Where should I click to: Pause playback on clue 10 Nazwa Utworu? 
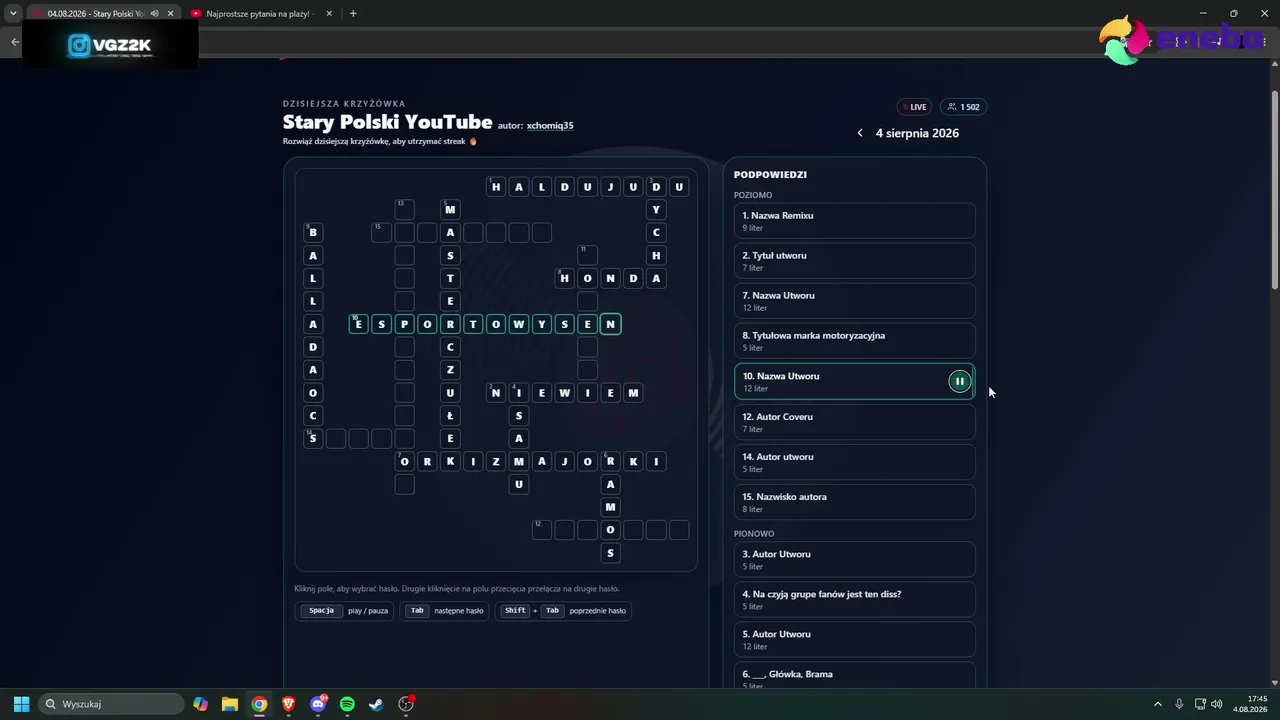(x=959, y=381)
